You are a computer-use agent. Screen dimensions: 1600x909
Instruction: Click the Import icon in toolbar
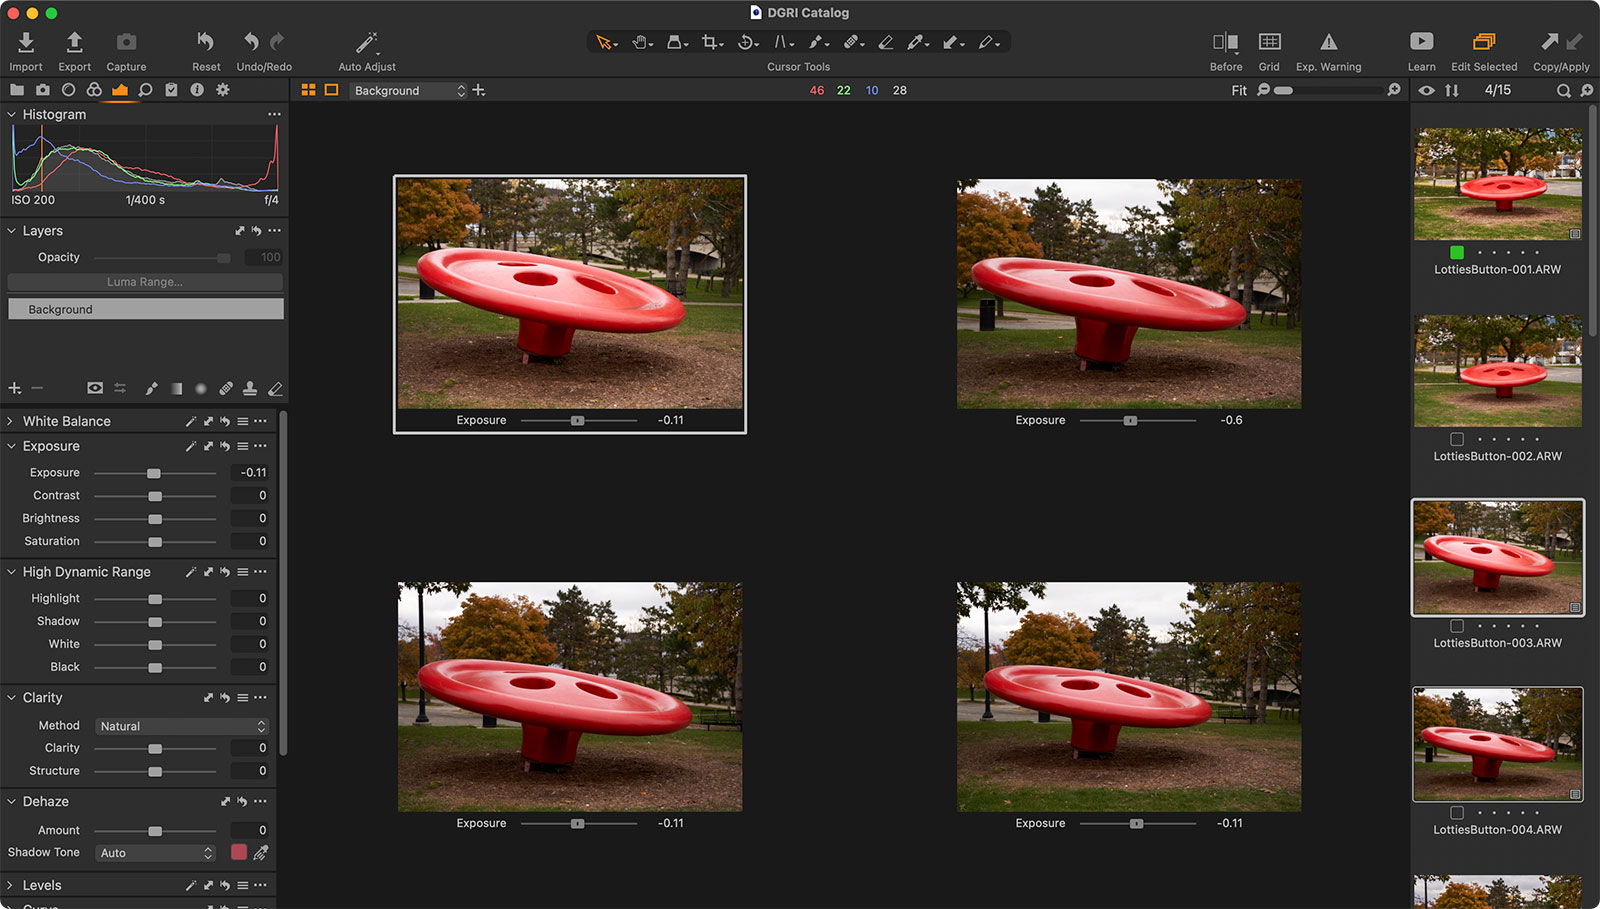pyautogui.click(x=26, y=42)
